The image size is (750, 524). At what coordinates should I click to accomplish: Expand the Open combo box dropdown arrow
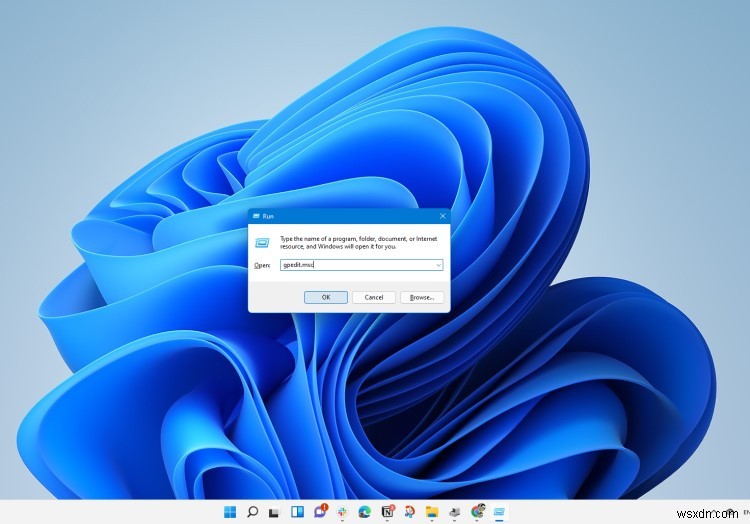(438, 265)
